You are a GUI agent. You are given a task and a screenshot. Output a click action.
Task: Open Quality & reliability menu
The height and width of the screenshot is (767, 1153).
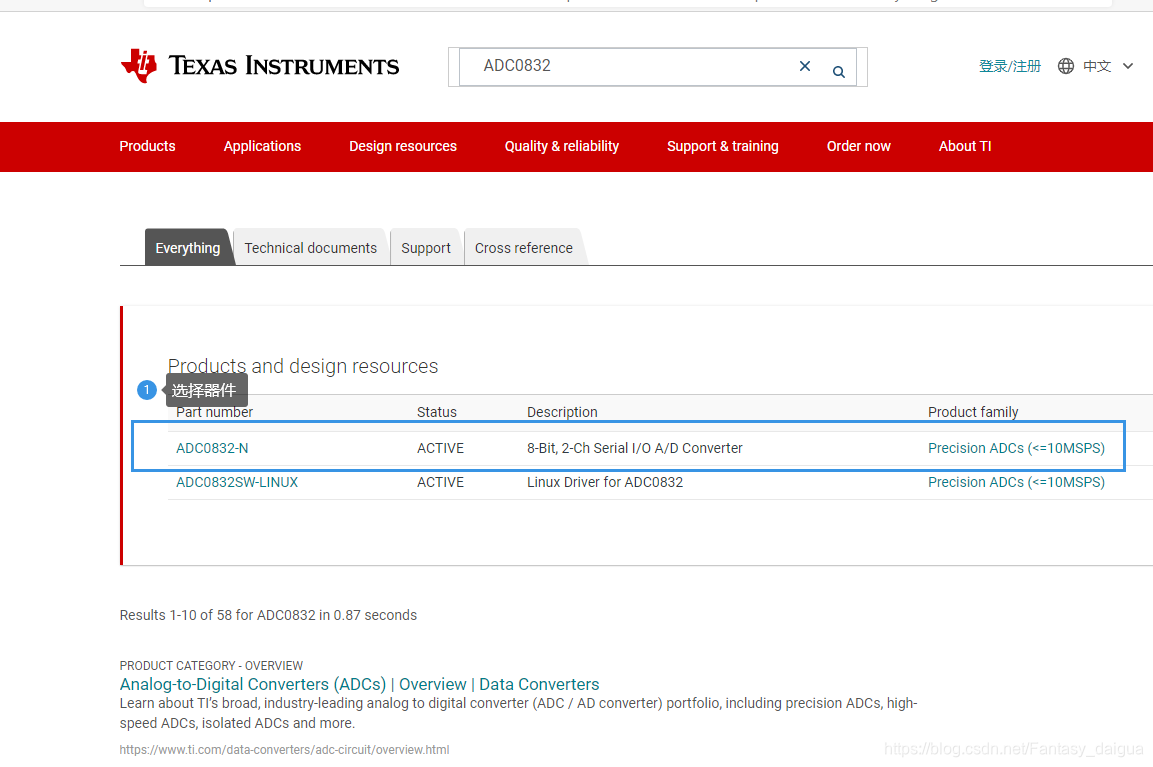pos(561,146)
